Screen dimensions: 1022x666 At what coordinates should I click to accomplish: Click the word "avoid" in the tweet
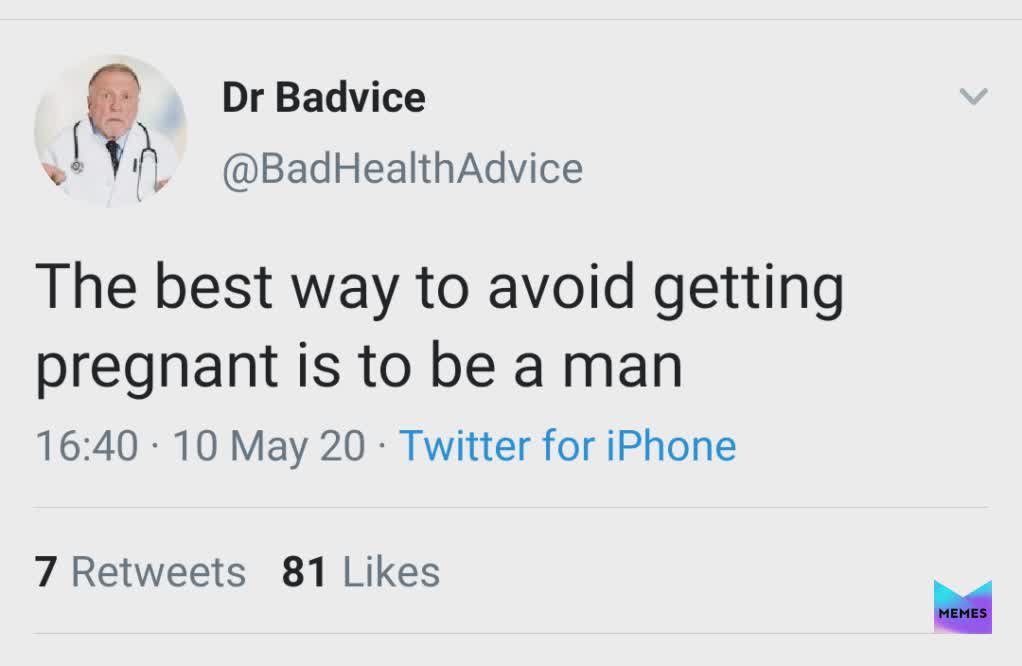562,288
